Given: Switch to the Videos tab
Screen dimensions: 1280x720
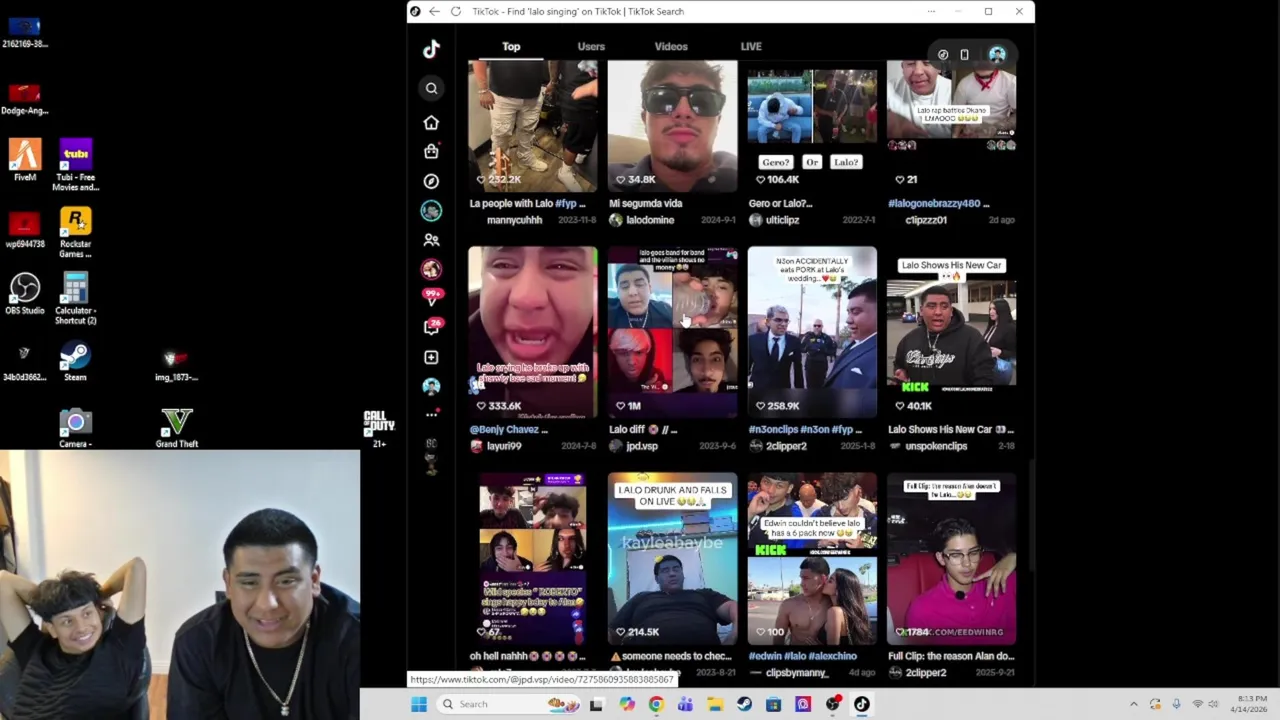Looking at the screenshot, I should [x=671, y=46].
